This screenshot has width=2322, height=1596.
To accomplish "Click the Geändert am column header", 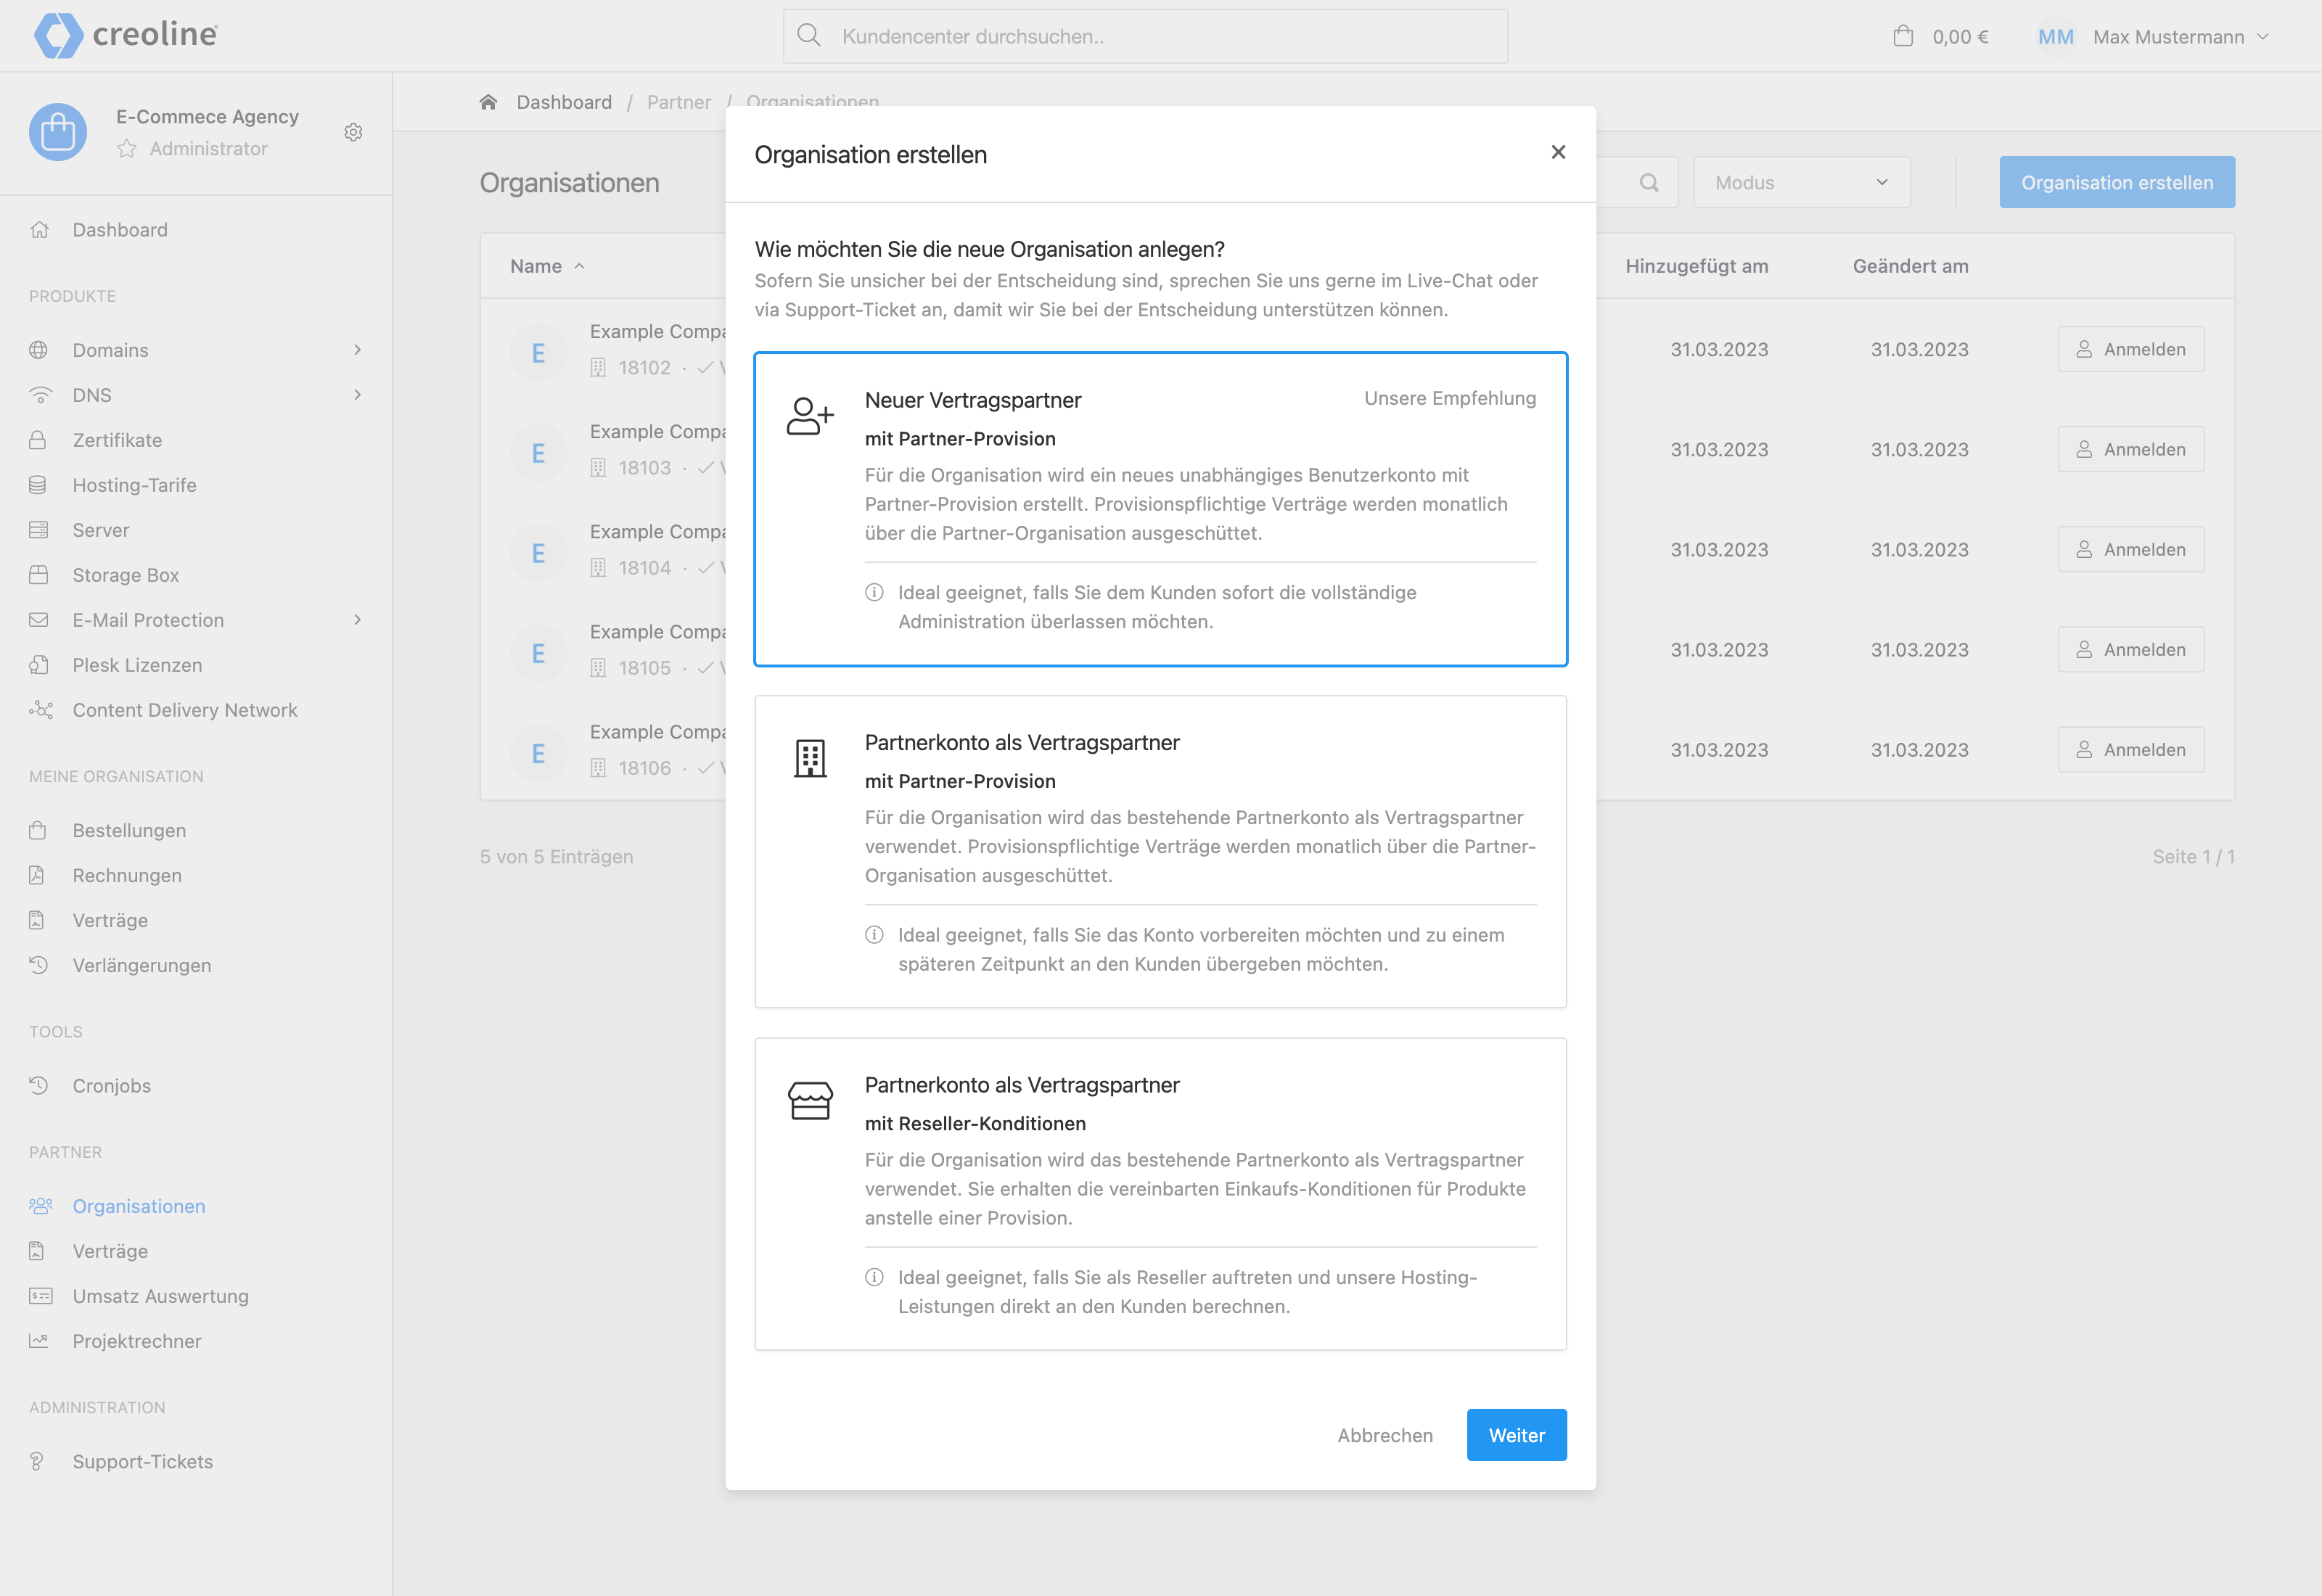I will (1910, 266).
